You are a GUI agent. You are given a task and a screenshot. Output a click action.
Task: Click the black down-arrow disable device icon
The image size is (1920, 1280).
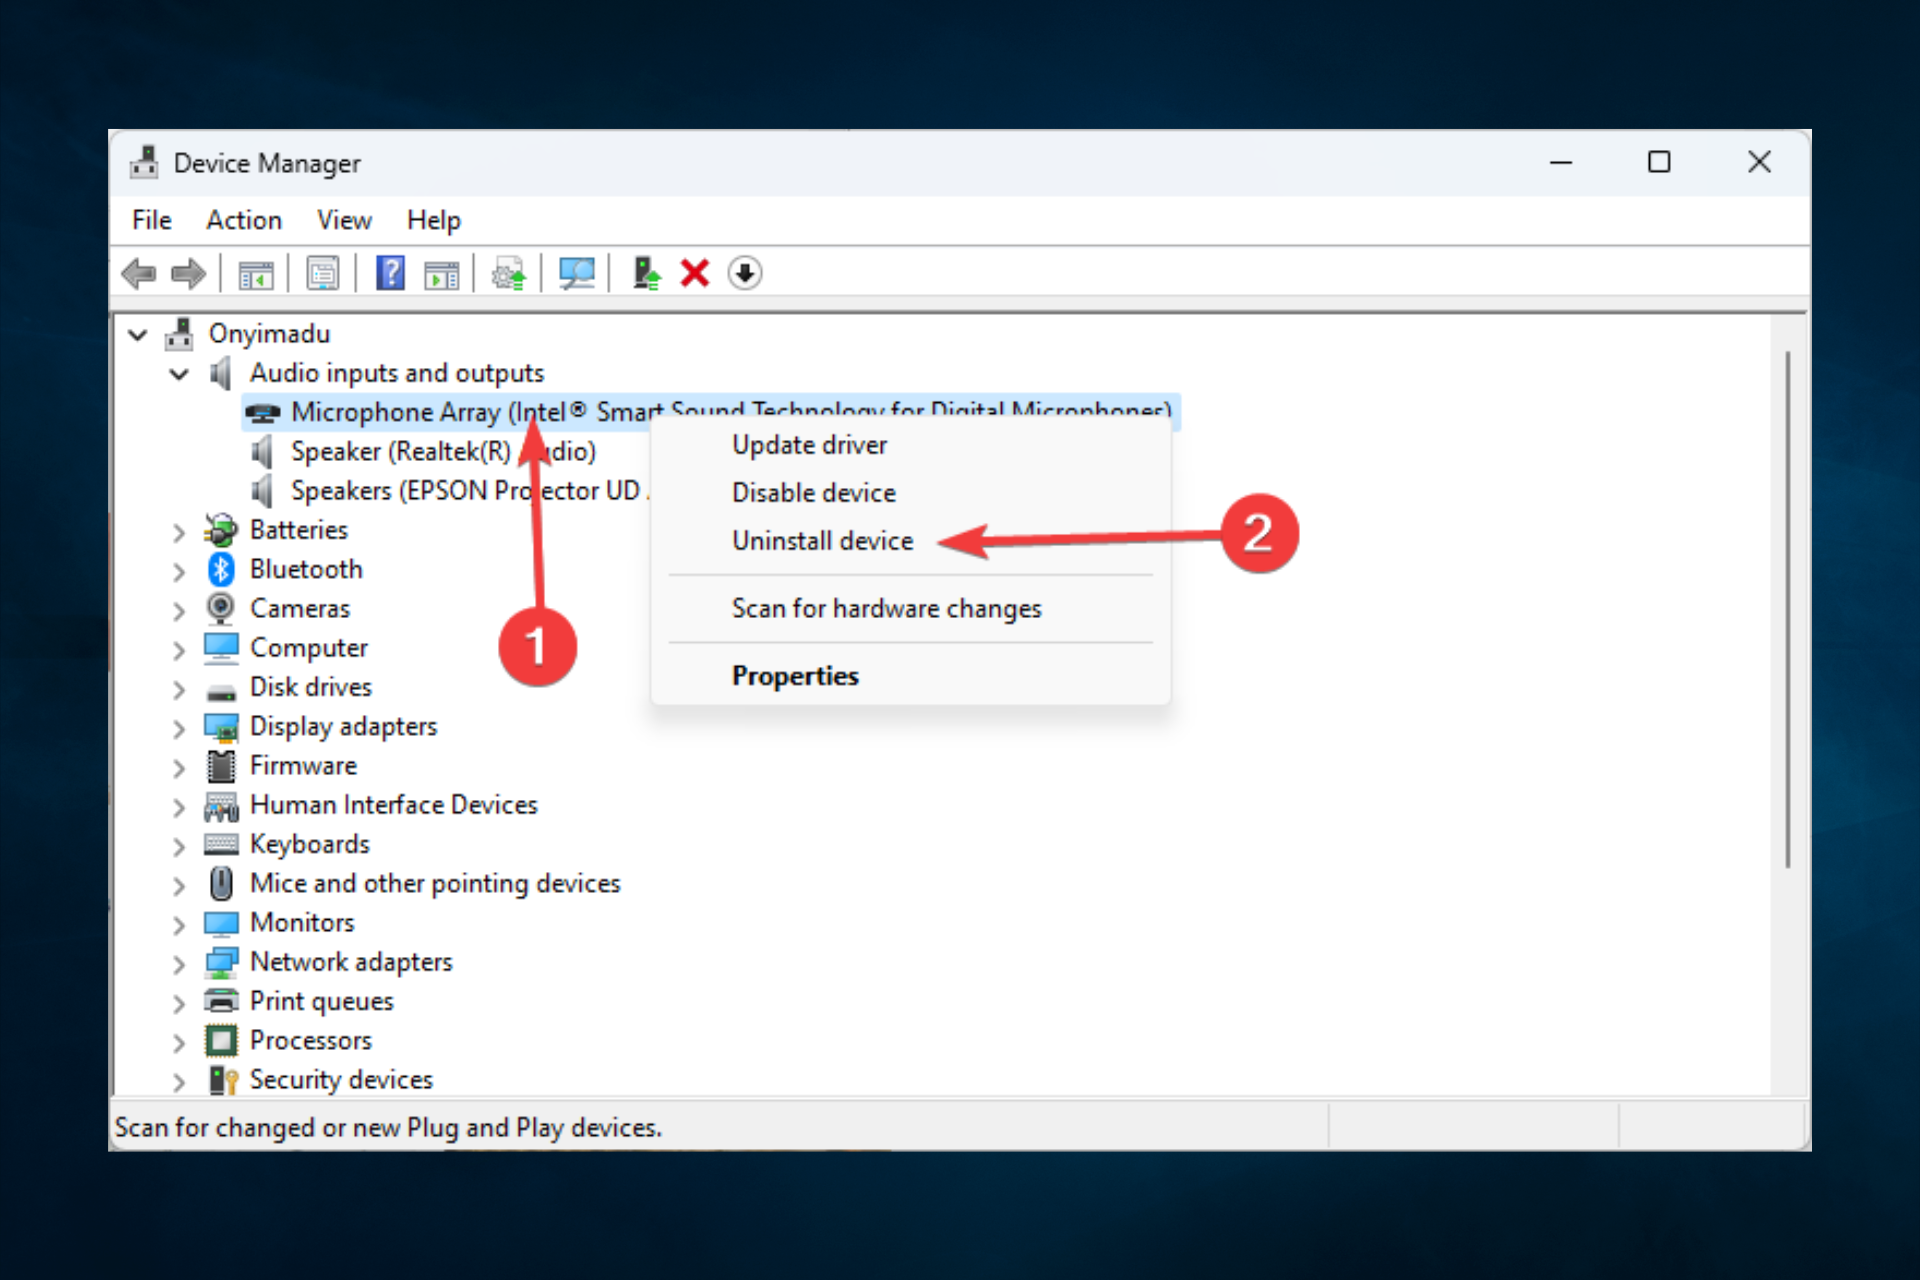(x=744, y=273)
